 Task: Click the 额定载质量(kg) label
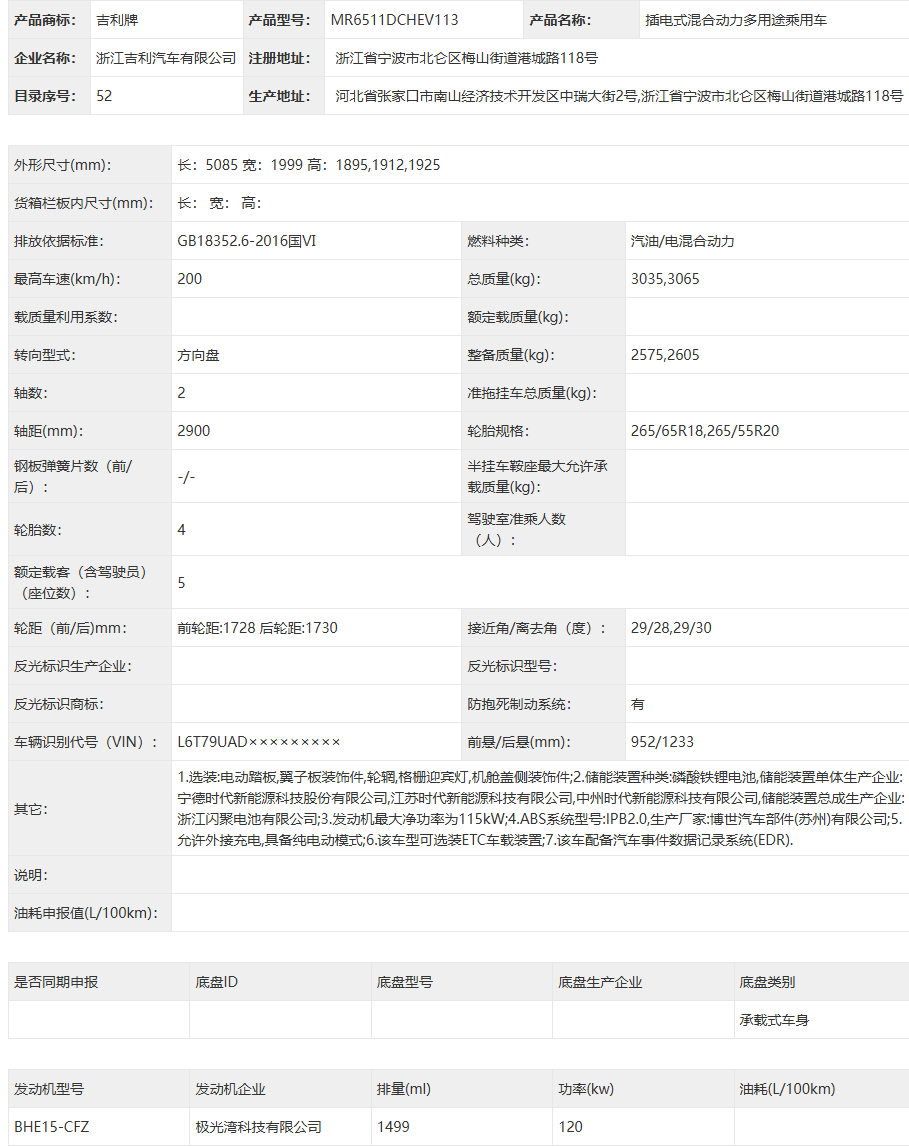click(x=518, y=317)
